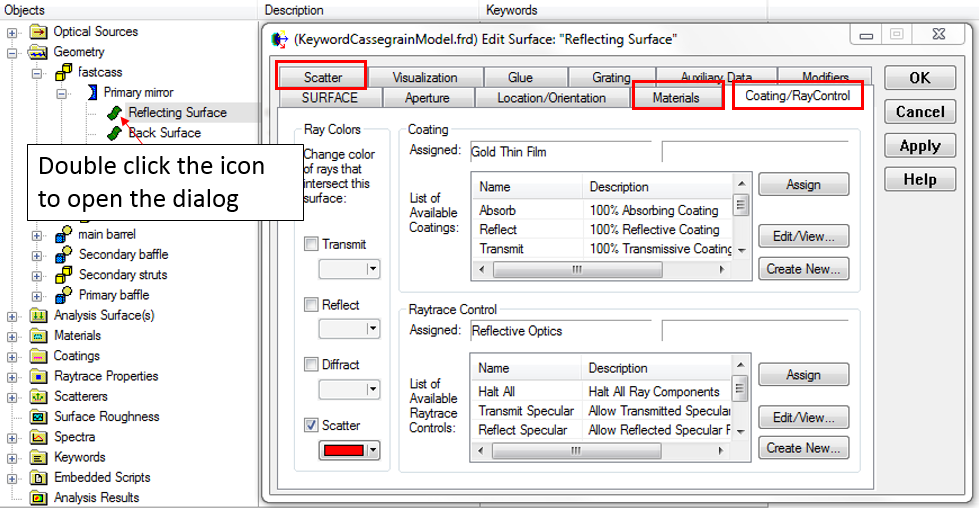Uncheck the Scatter ray color checkbox
Viewport: 979px width, 508px height.
[x=312, y=425]
